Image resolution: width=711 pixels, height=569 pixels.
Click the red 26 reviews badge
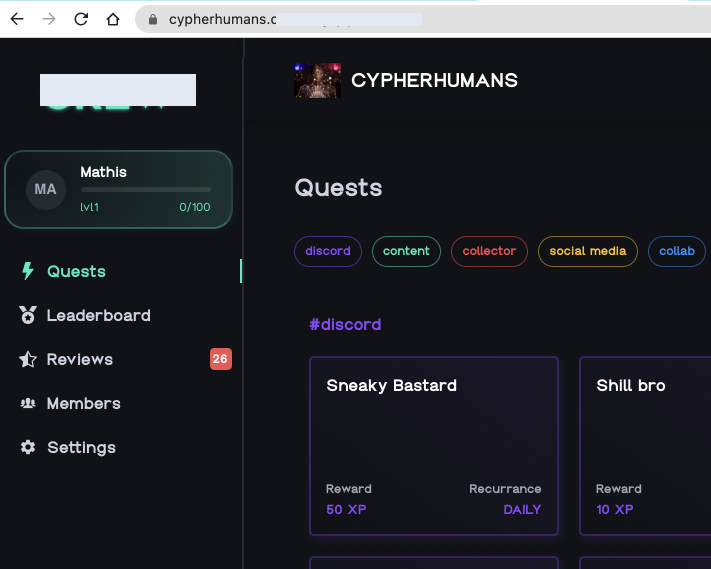(221, 359)
